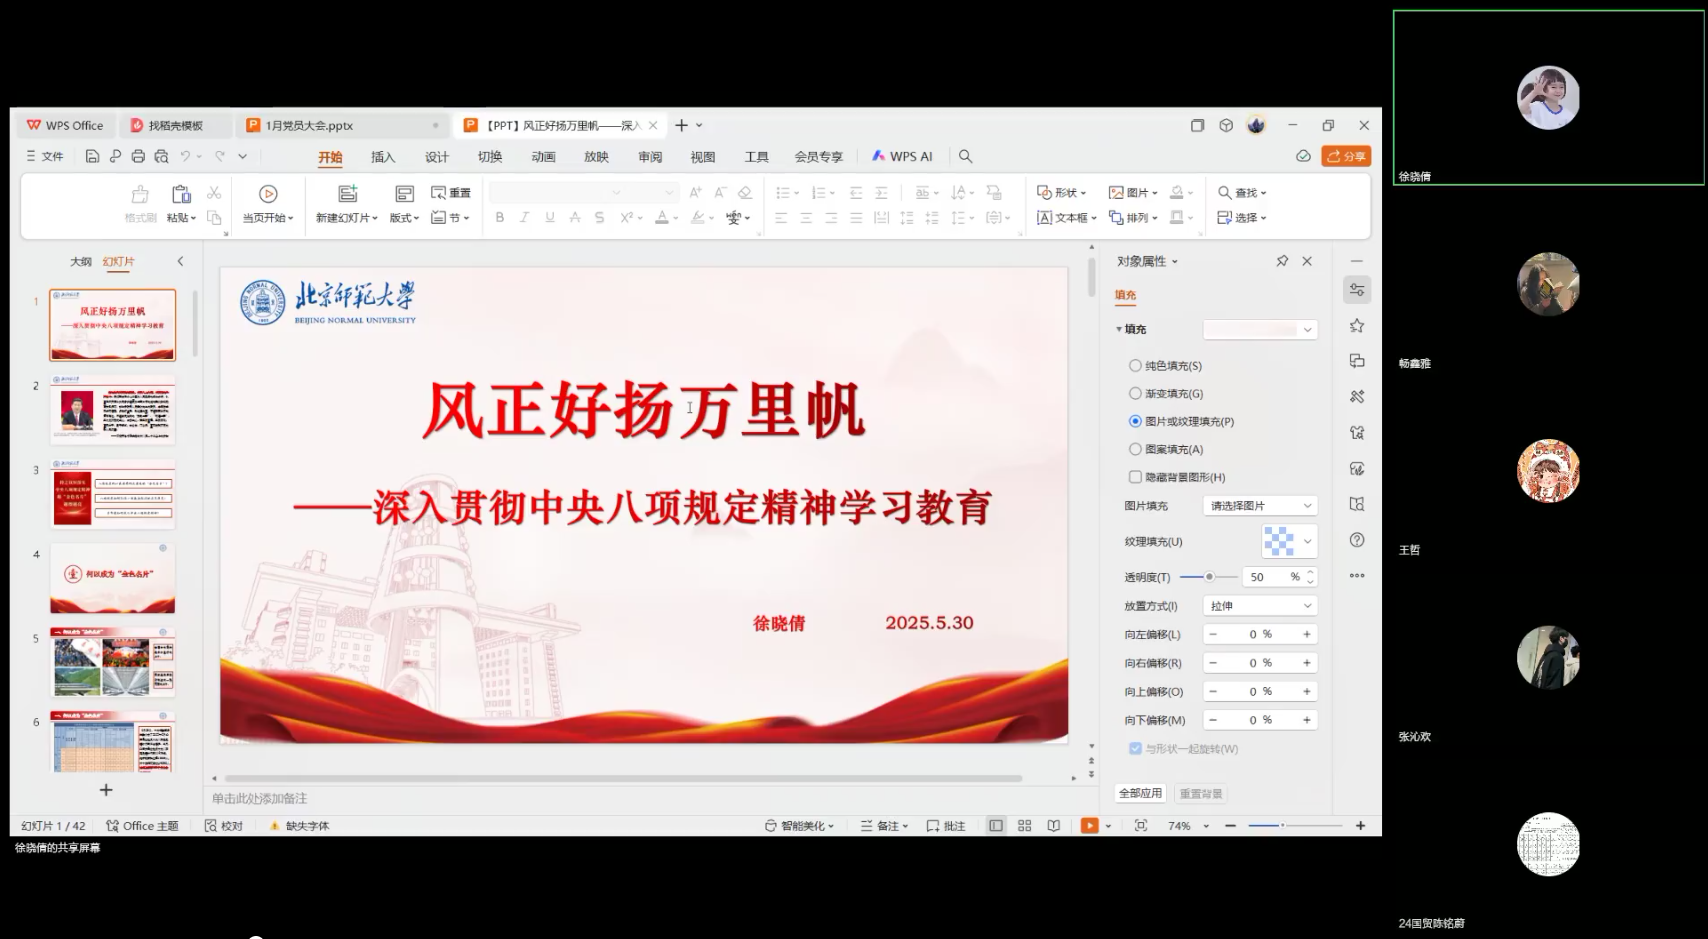1708x939 pixels.
Task: Select solid fill radio option
Action: 1135,366
